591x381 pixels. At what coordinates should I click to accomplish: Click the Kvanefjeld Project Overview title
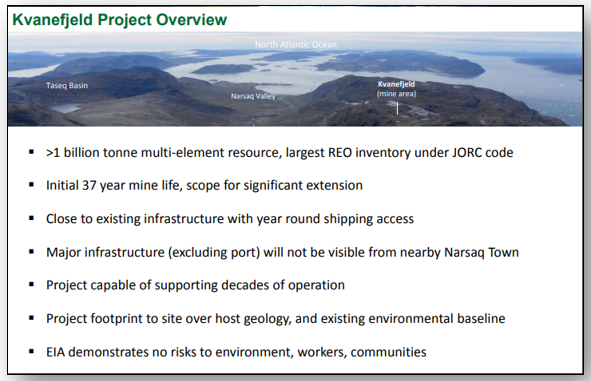119,20
